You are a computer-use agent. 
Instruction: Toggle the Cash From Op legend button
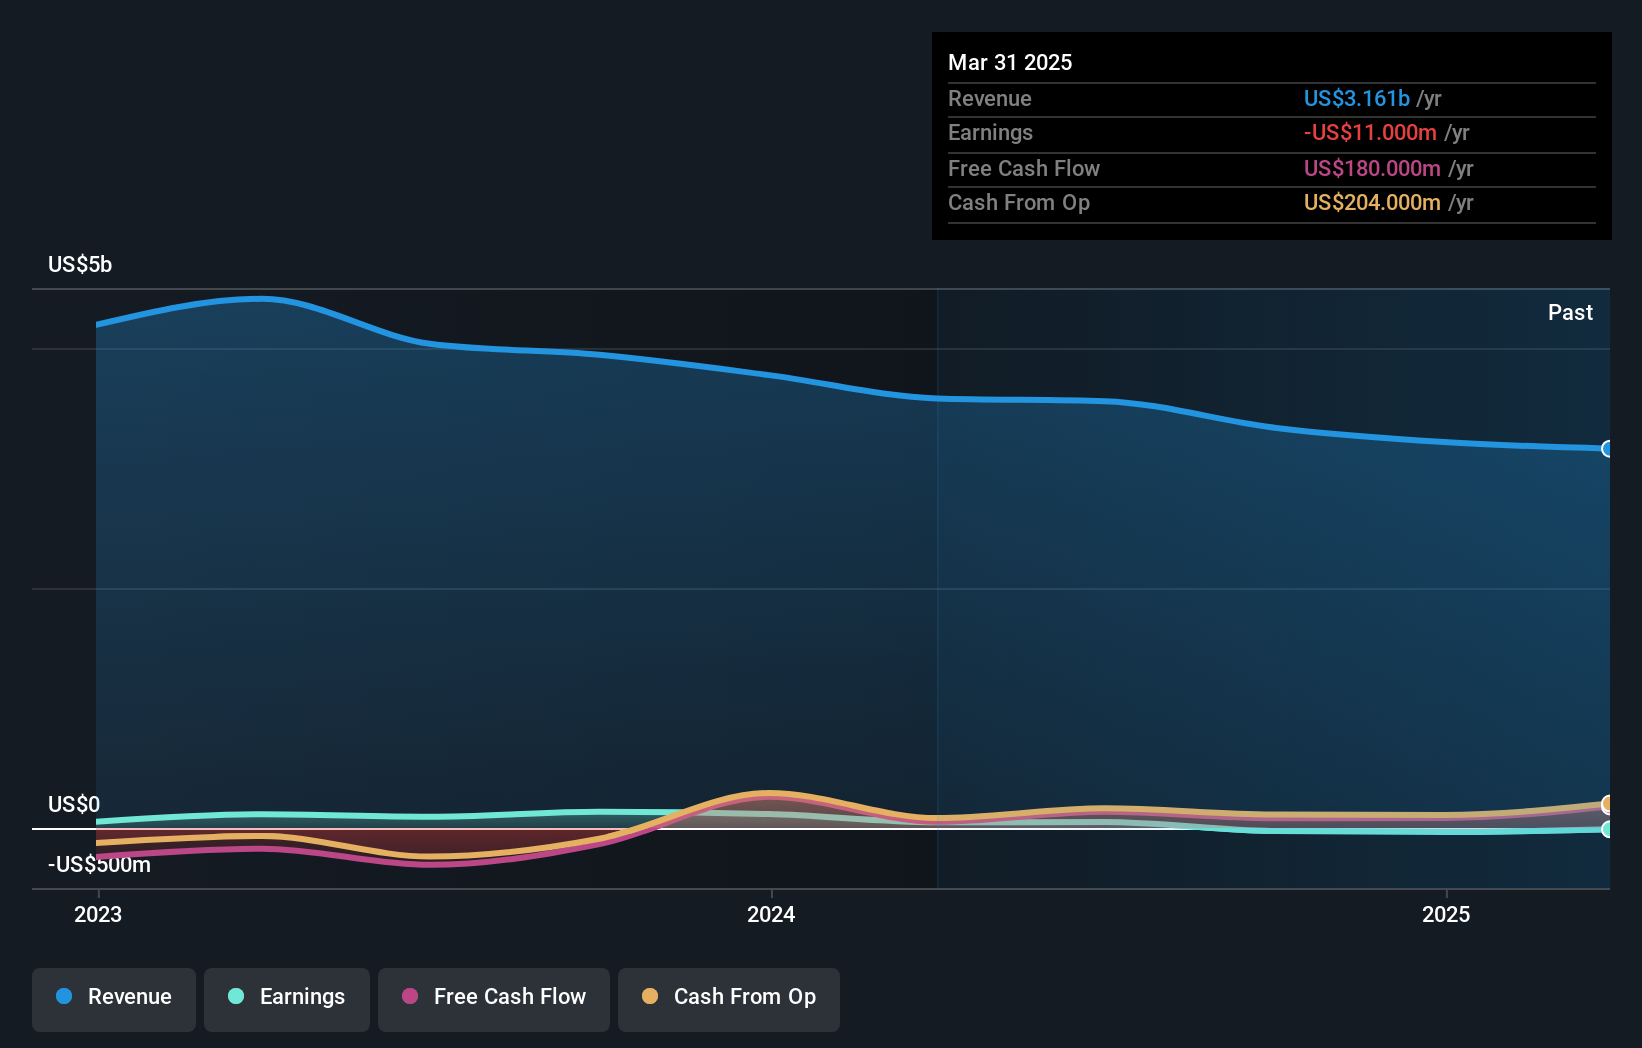pos(729,999)
